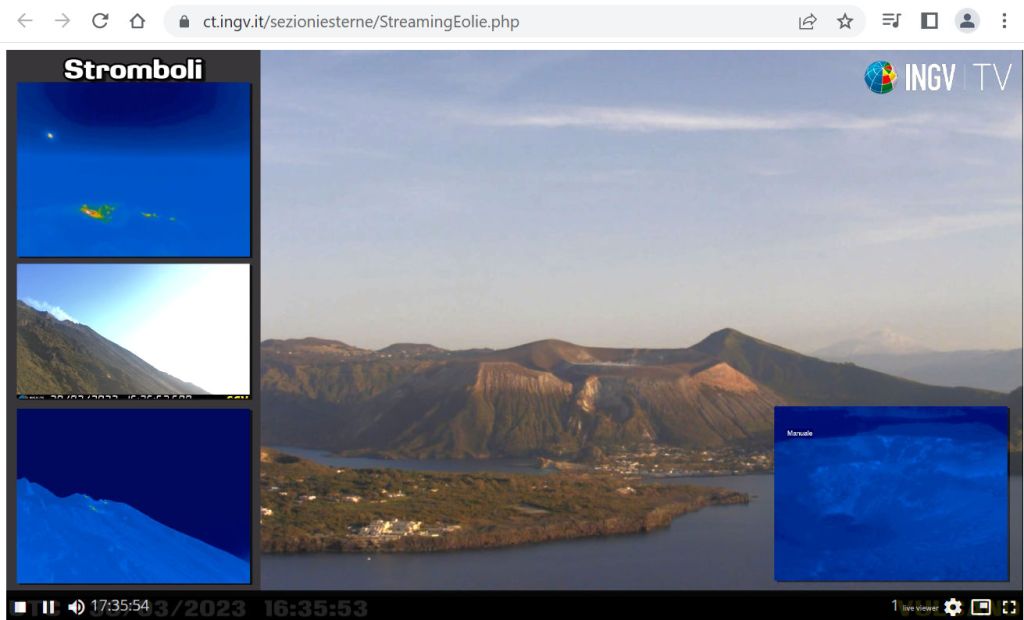Toggle picture-in-picture mode
Image resolution: width=1024 pixels, height=620 pixels.
(981, 607)
